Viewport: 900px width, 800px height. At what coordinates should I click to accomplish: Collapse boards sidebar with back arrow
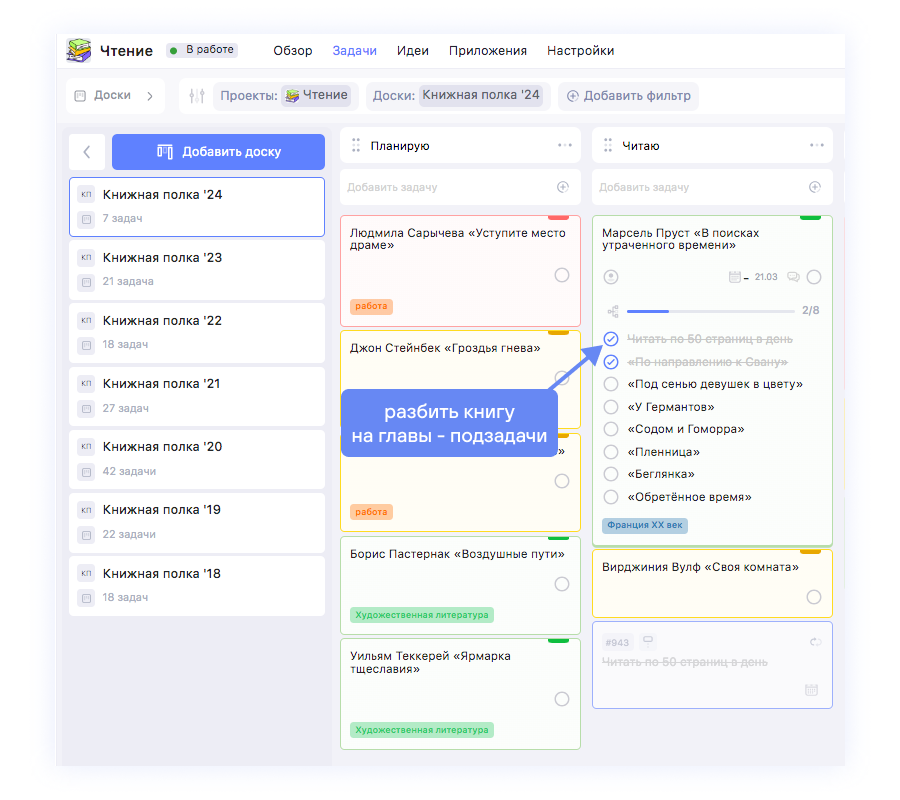click(x=87, y=152)
